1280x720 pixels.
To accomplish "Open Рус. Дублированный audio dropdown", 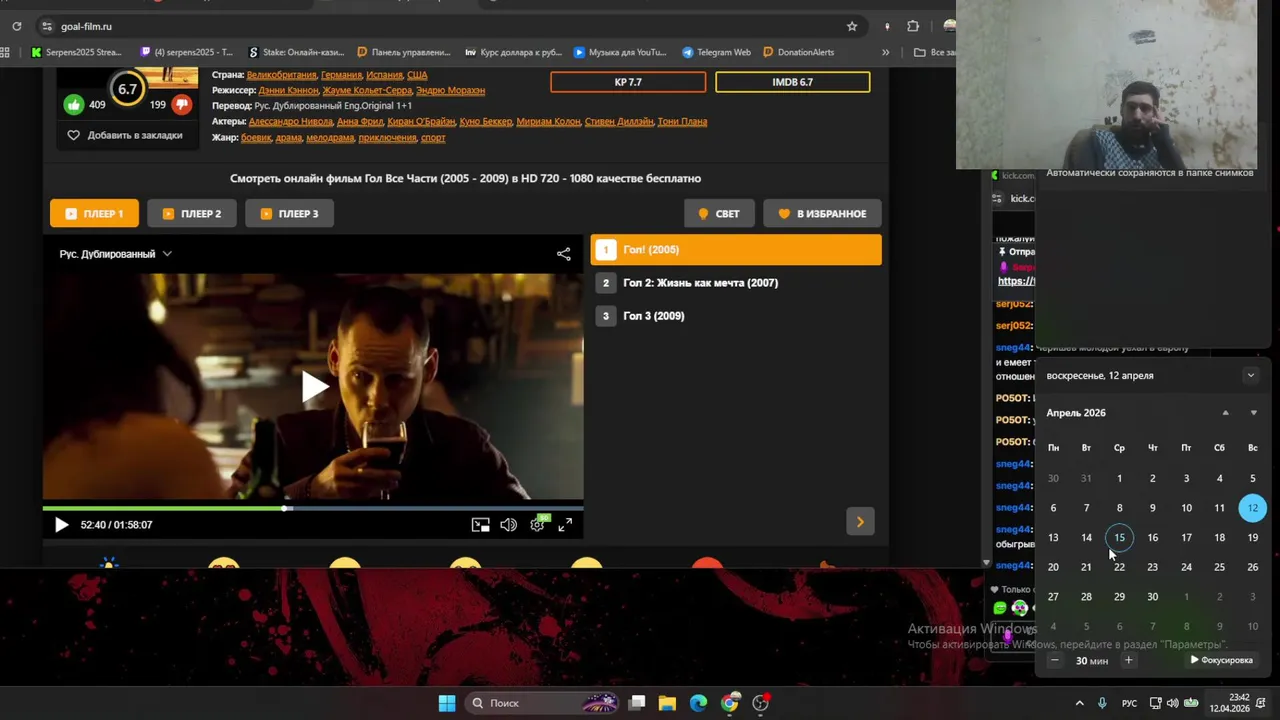I will tap(115, 254).
